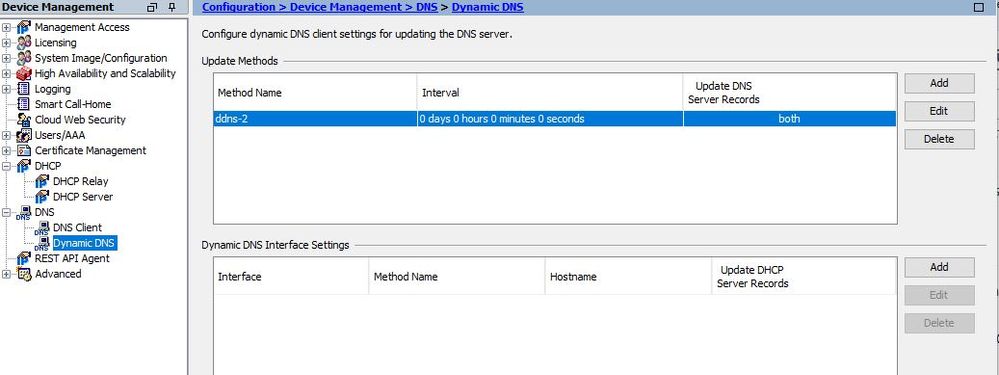999x375 pixels.
Task: Select Certificate Management in tree
Action: click(90, 150)
